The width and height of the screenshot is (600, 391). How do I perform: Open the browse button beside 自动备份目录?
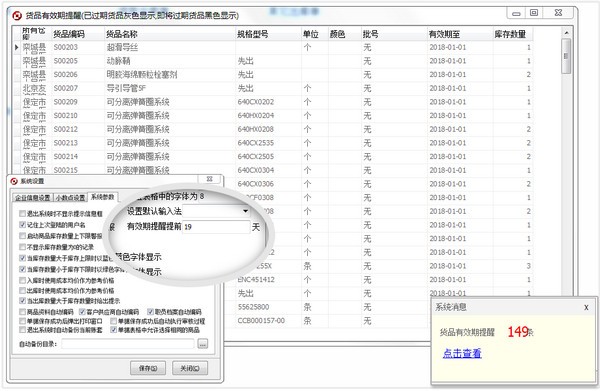(203, 344)
